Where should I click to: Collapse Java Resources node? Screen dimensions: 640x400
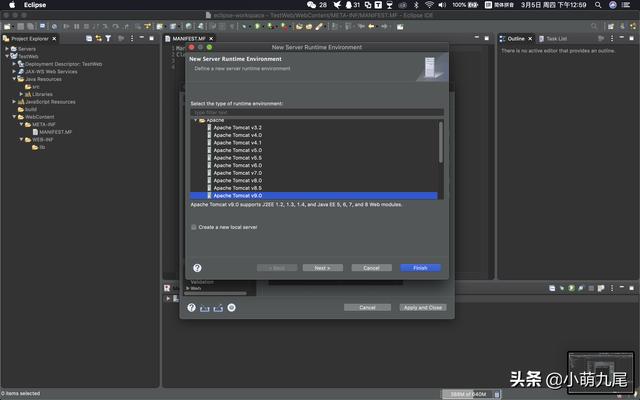click(x=14, y=79)
